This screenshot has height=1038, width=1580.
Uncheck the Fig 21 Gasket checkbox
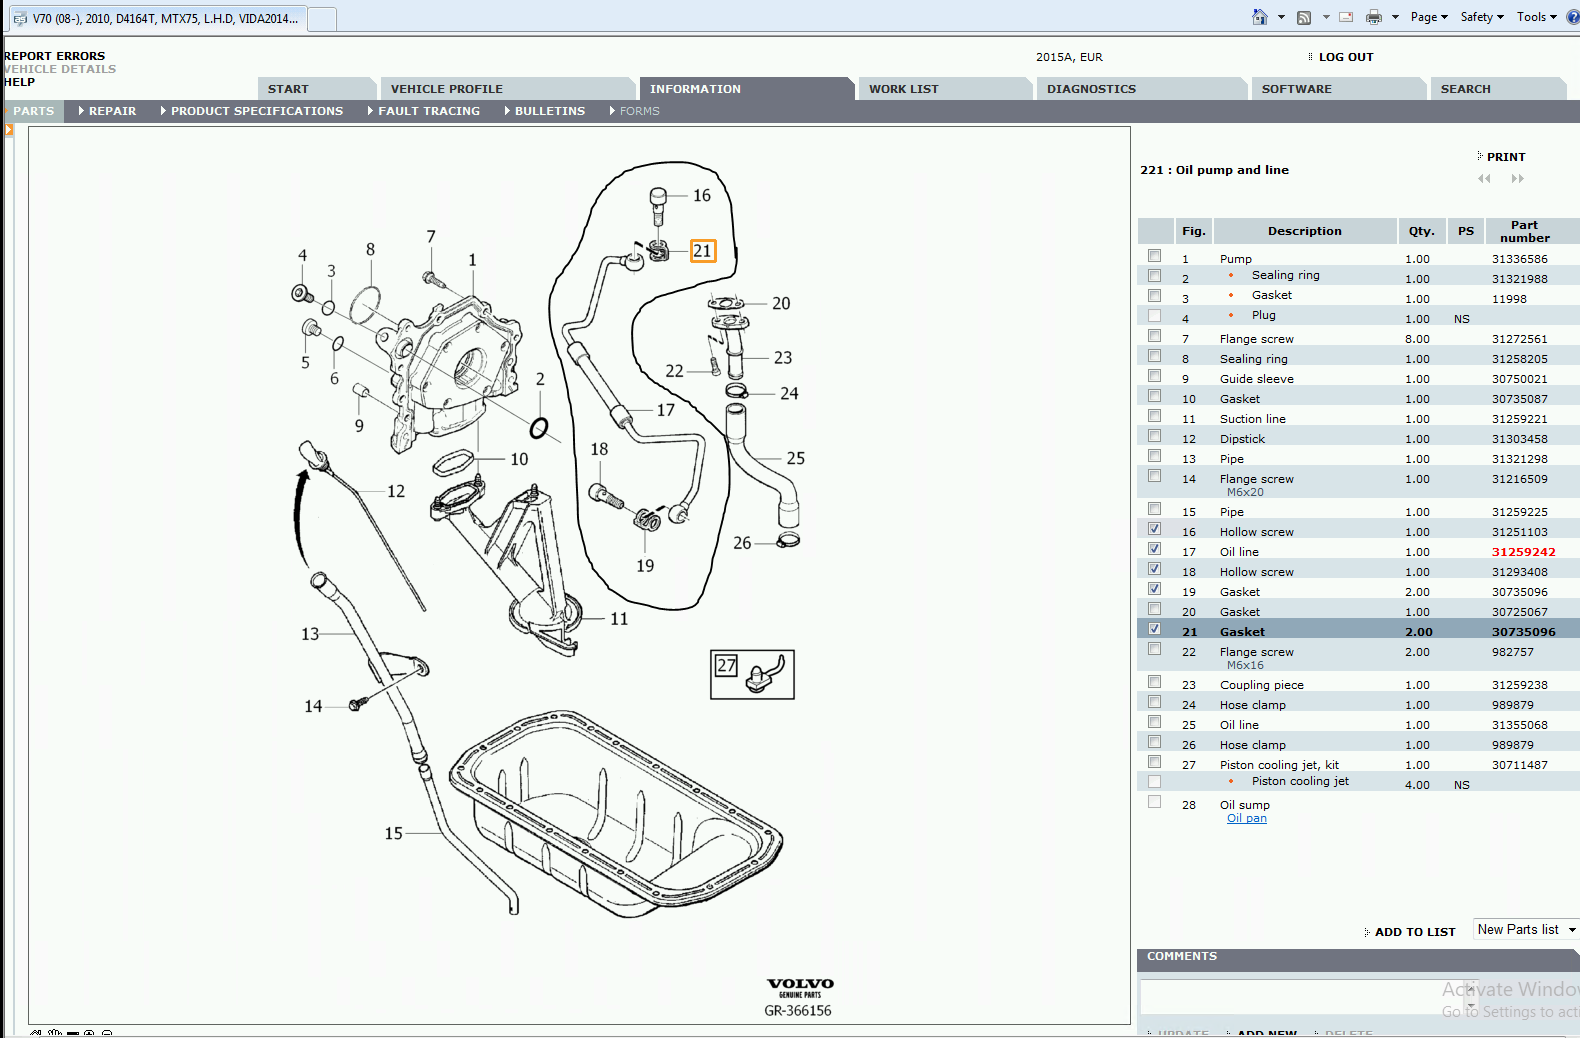(1155, 629)
